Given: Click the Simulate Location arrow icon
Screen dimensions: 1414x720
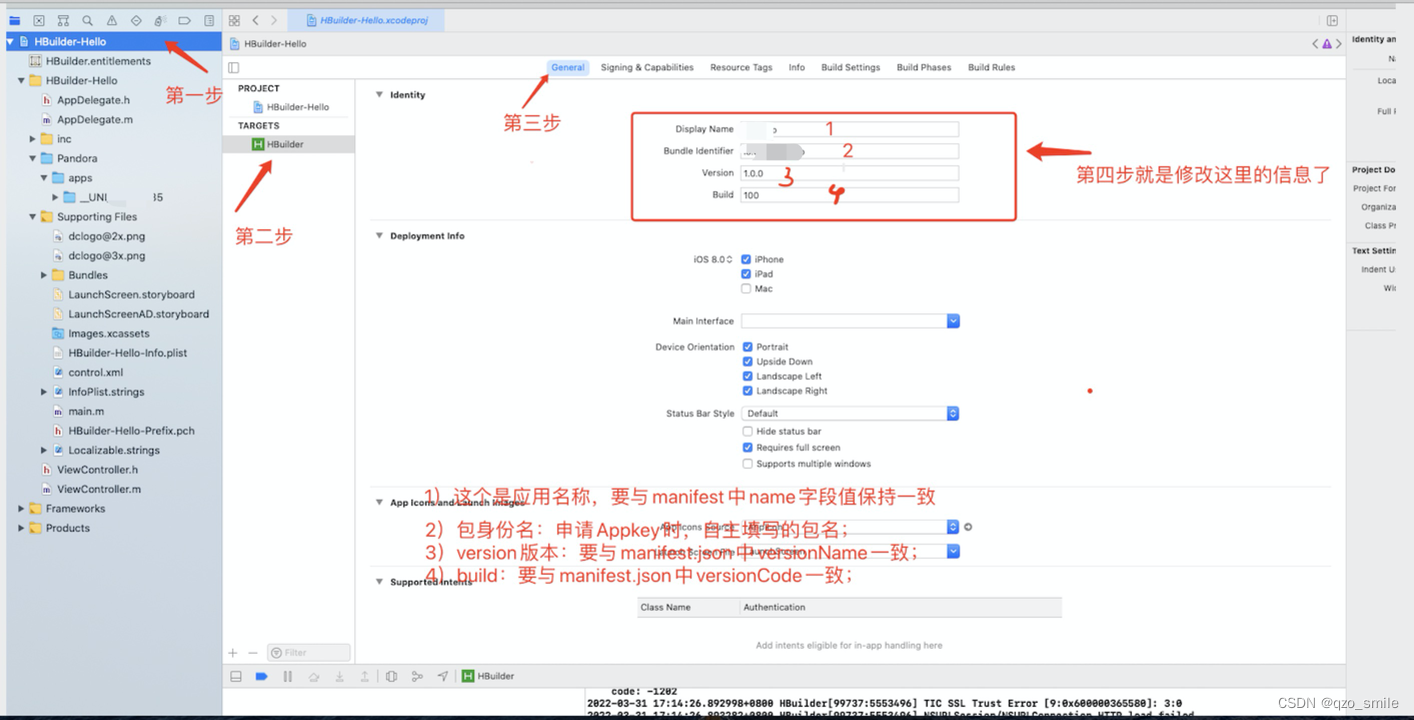Looking at the screenshot, I should (x=443, y=676).
